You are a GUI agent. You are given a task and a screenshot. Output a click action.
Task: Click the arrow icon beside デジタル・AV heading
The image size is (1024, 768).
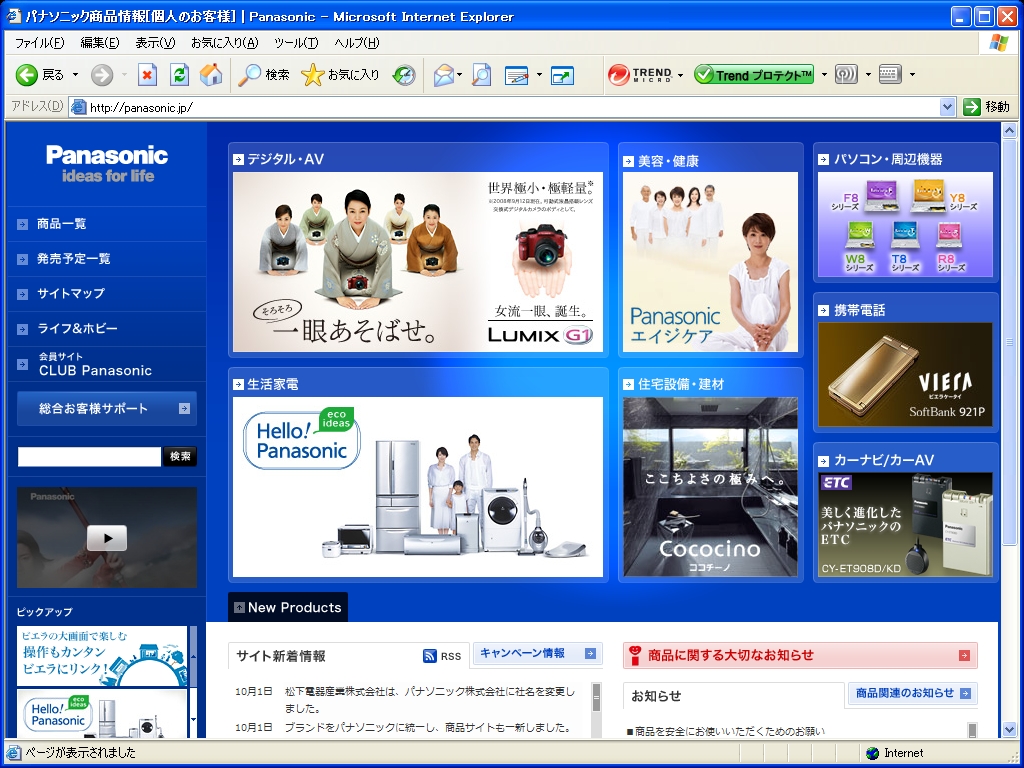point(238,159)
